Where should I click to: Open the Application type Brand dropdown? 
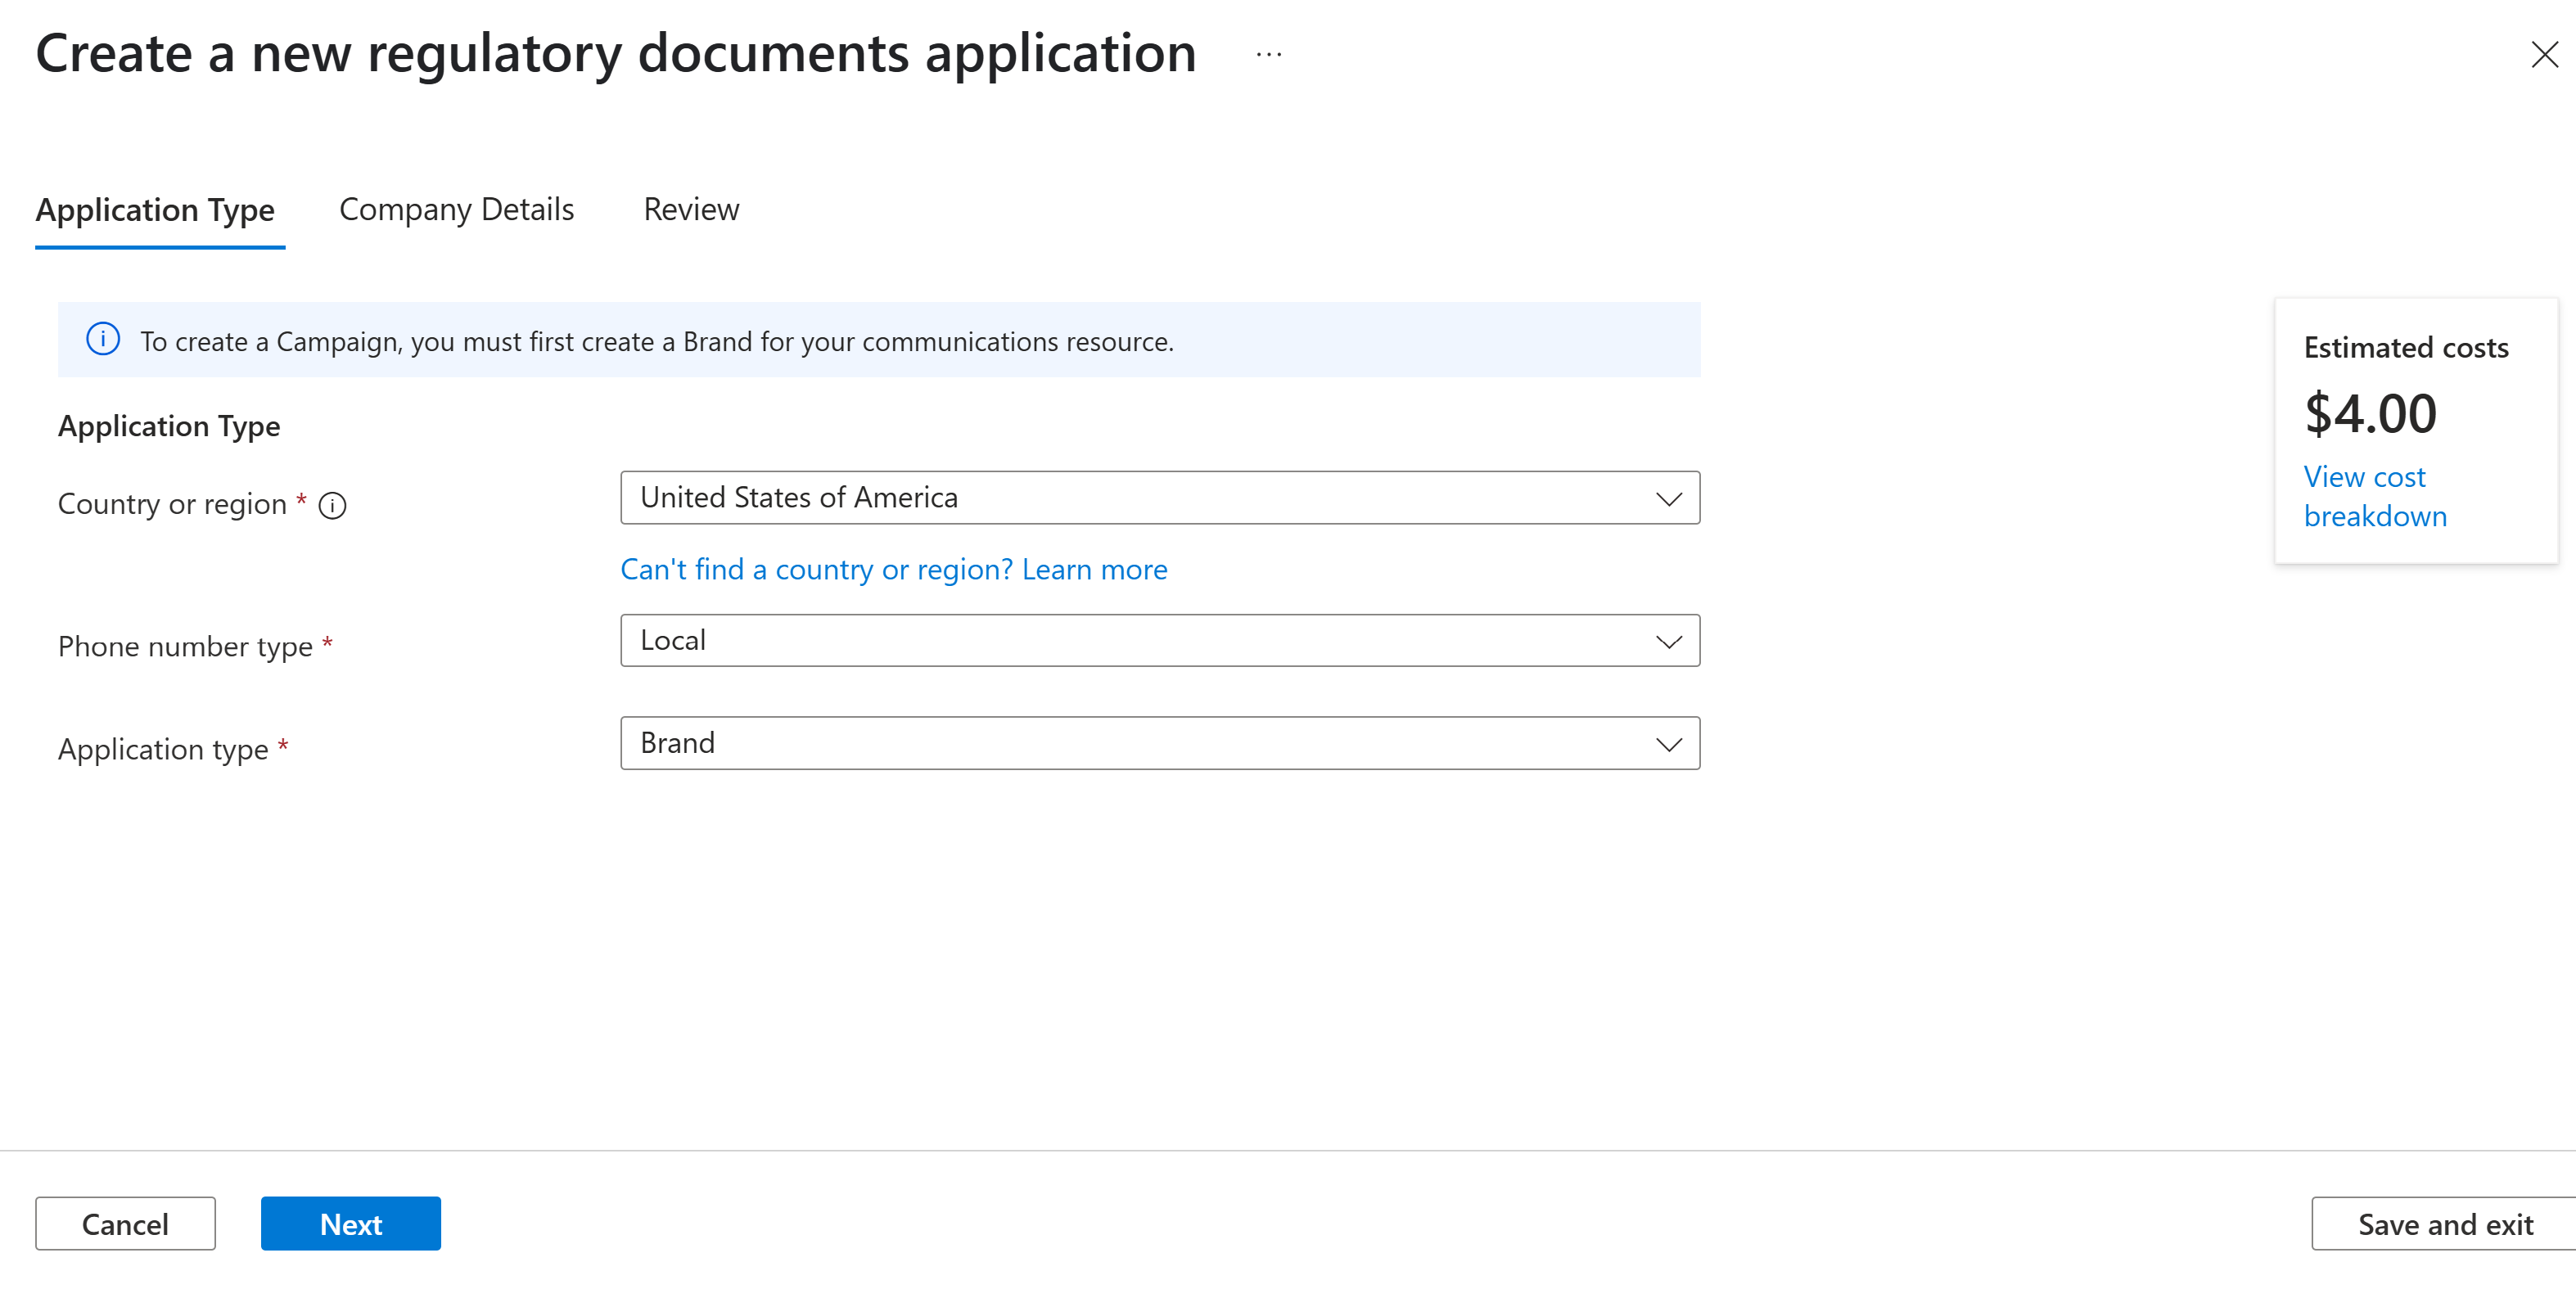[1160, 743]
